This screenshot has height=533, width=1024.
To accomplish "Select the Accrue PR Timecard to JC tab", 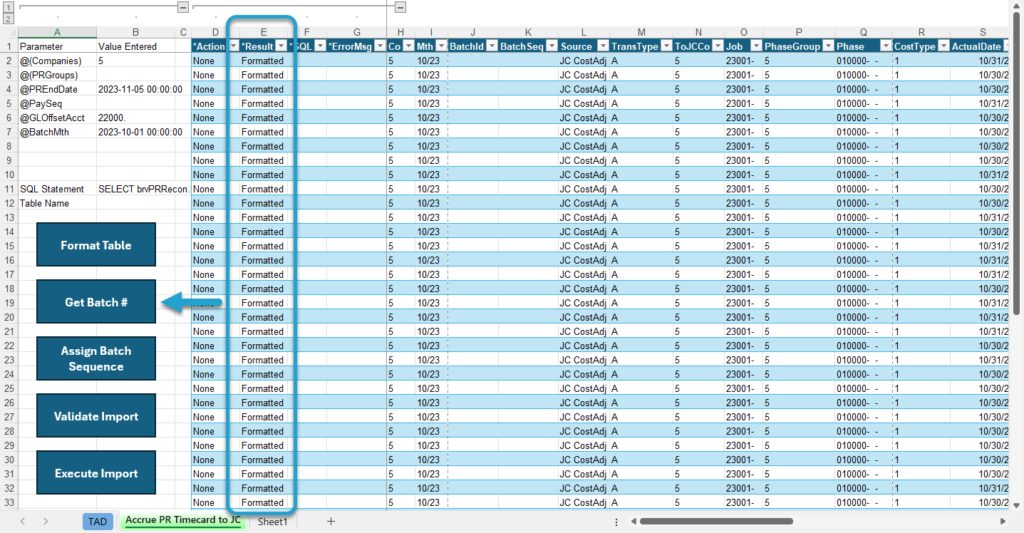I will [183, 521].
